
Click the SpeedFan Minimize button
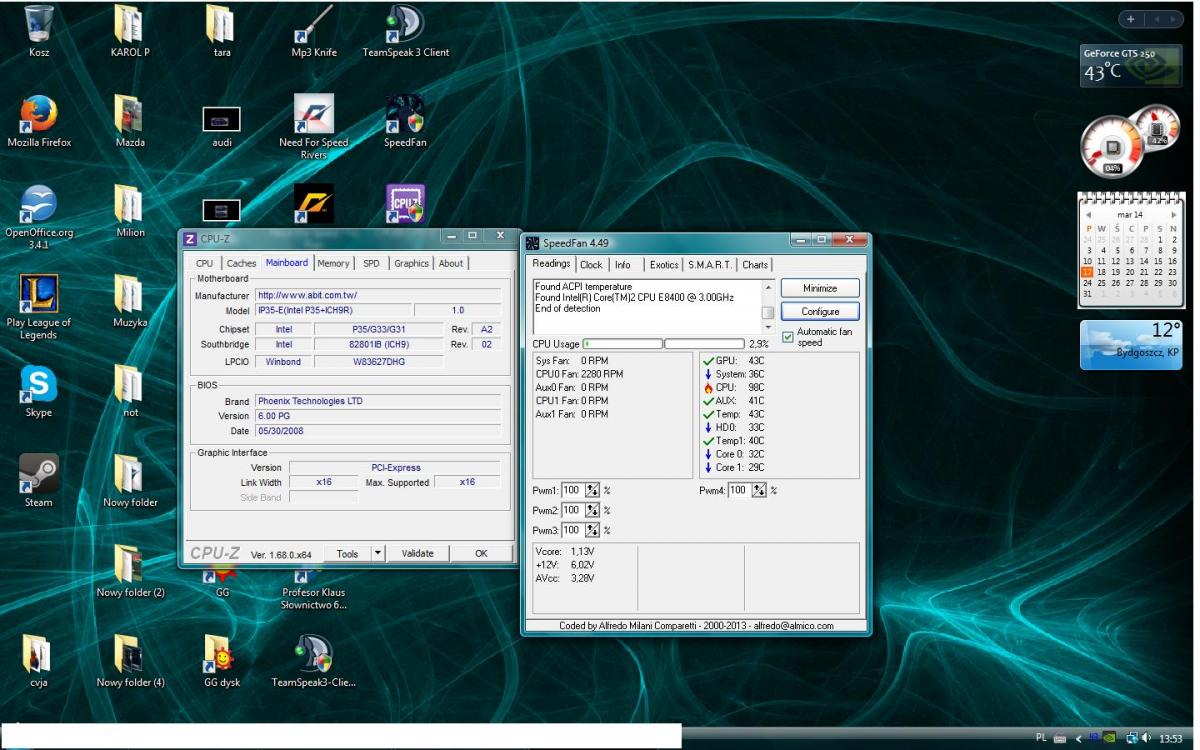820,288
